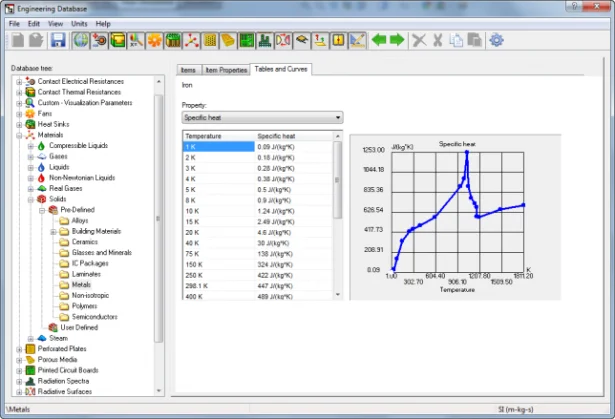This screenshot has width=615, height=419.
Task: Click the Fans icon in database tree
Action: pyautogui.click(x=29, y=113)
